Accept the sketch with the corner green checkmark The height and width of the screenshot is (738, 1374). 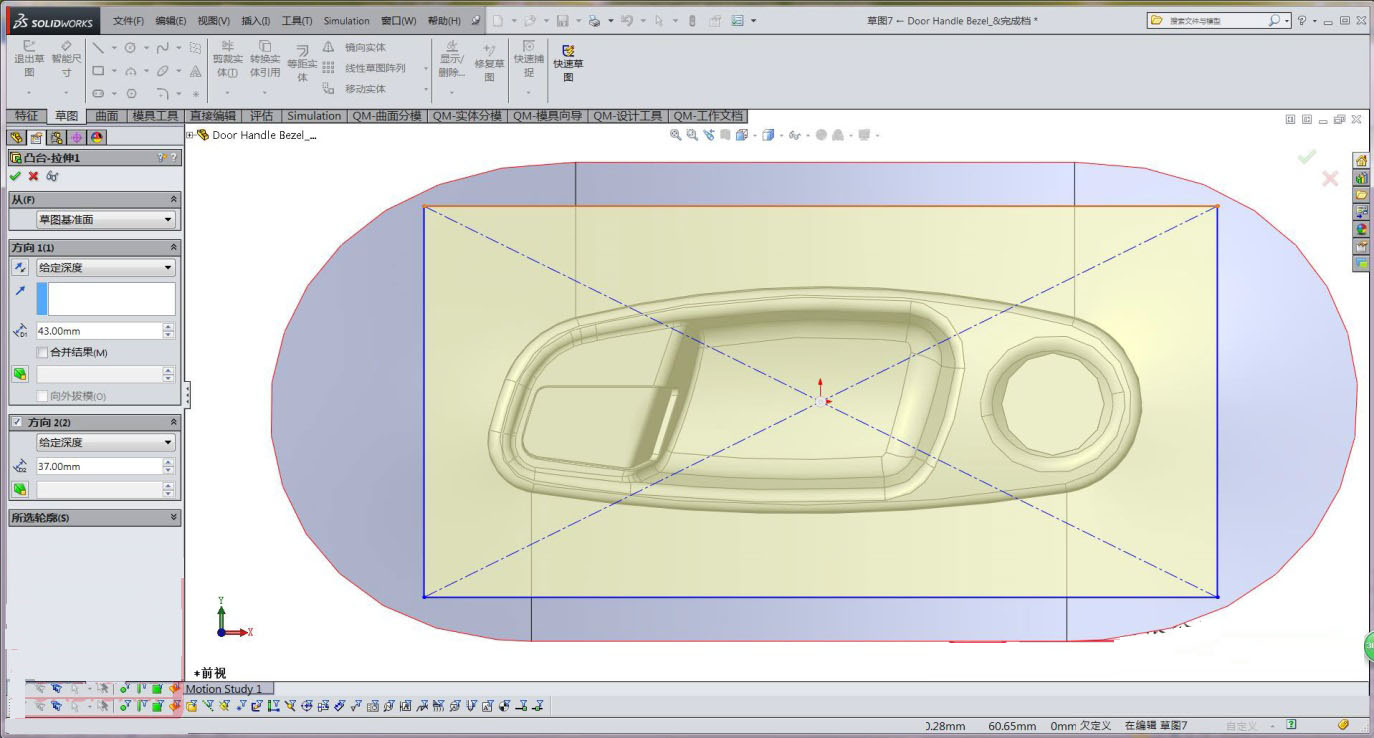coord(1306,156)
